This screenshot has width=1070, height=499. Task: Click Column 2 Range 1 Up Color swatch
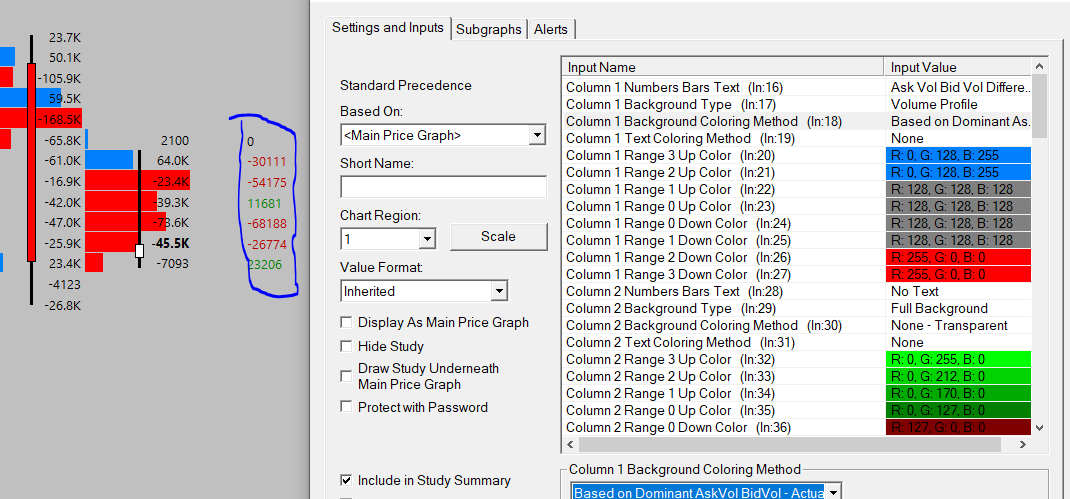[957, 394]
